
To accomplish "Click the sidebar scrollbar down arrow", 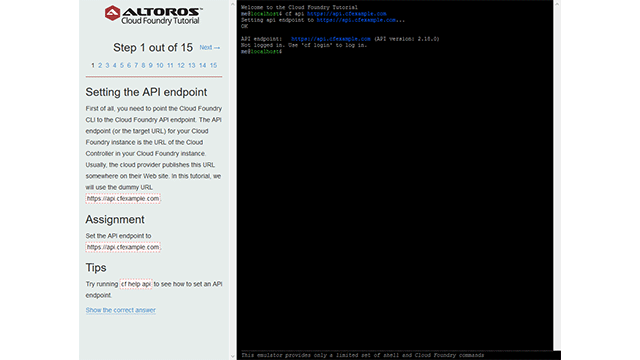I will coord(233,356).
